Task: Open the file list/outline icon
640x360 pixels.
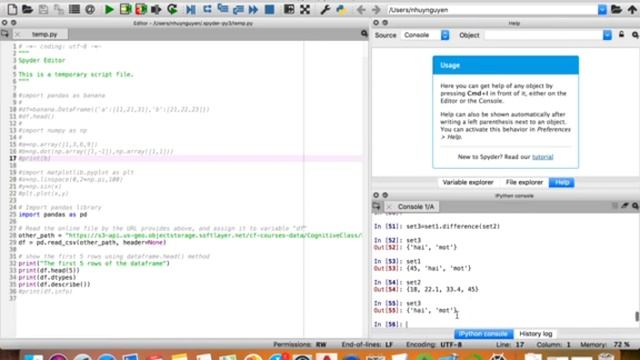Action: click(x=74, y=9)
